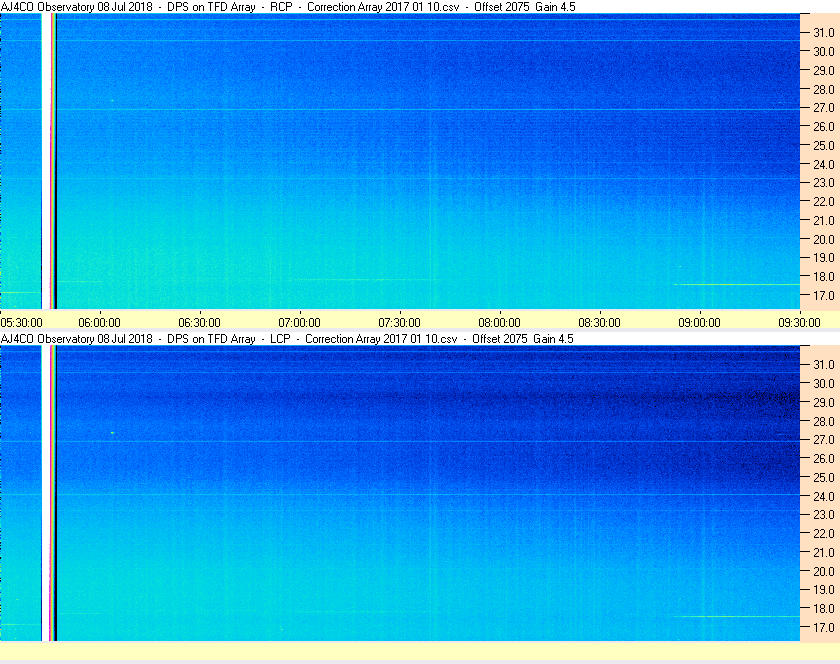Pick the 24.0 frequency label on LCP plot
The height and width of the screenshot is (664, 840).
824,496
